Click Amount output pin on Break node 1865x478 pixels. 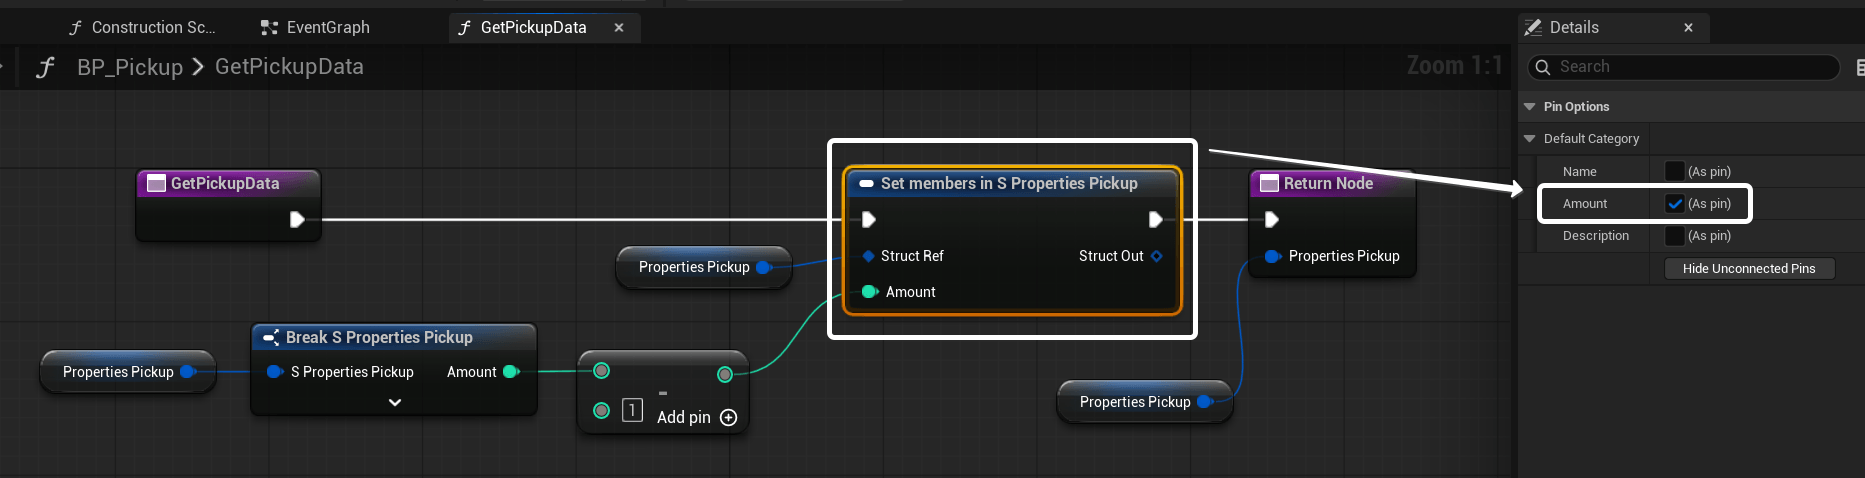pos(511,372)
